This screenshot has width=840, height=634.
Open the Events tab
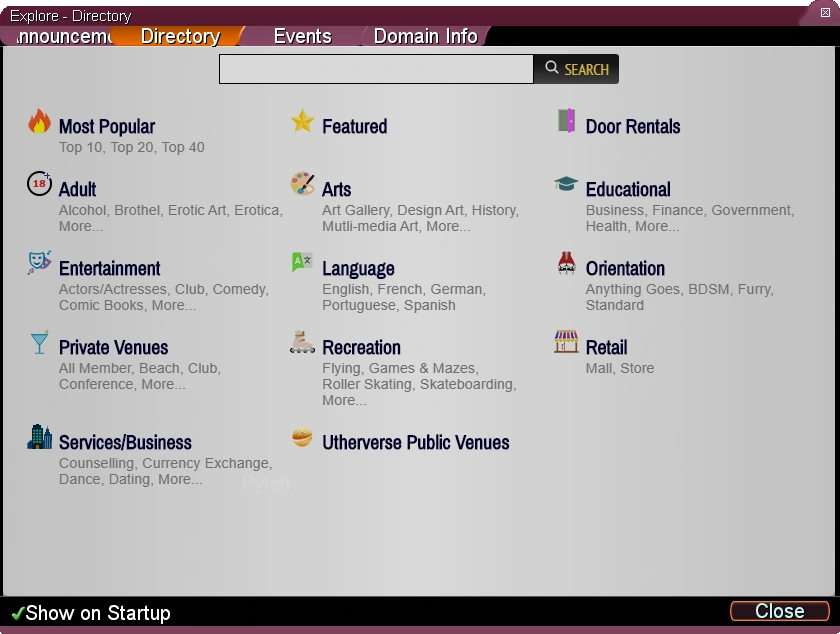point(303,36)
